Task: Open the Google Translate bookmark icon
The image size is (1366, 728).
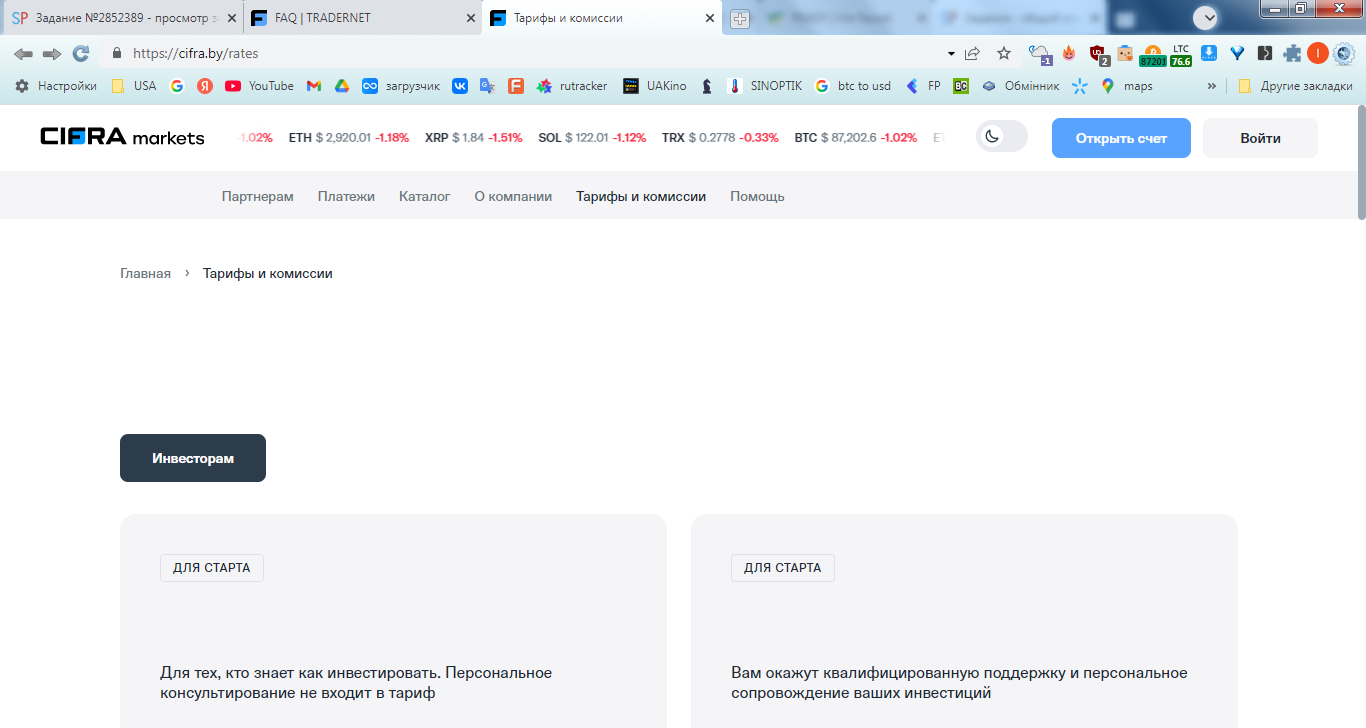Action: pyautogui.click(x=488, y=86)
